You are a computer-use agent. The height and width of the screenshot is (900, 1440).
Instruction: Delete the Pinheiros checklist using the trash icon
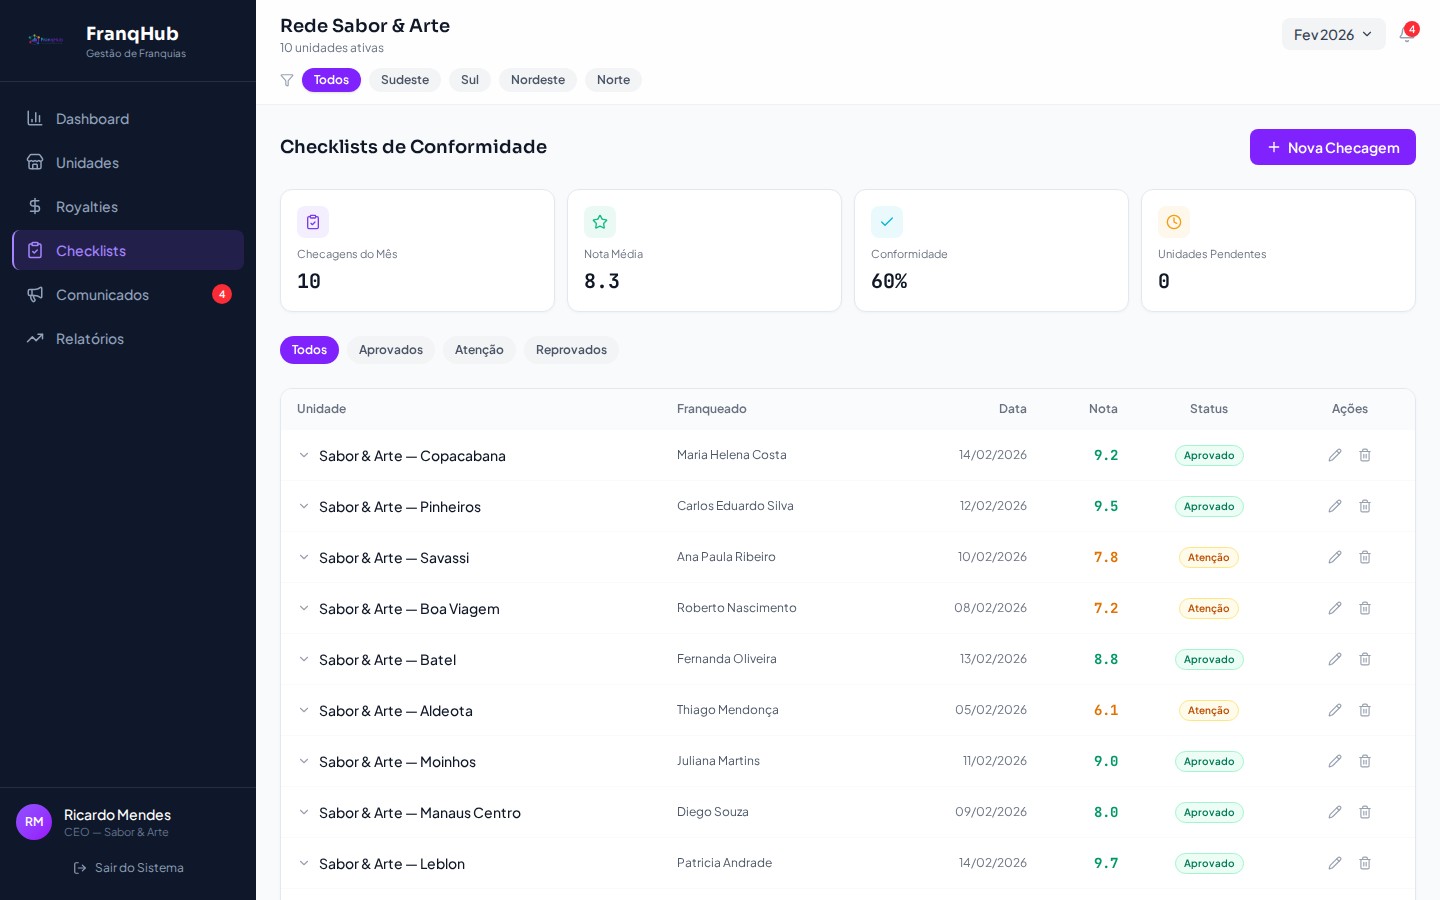click(x=1365, y=506)
